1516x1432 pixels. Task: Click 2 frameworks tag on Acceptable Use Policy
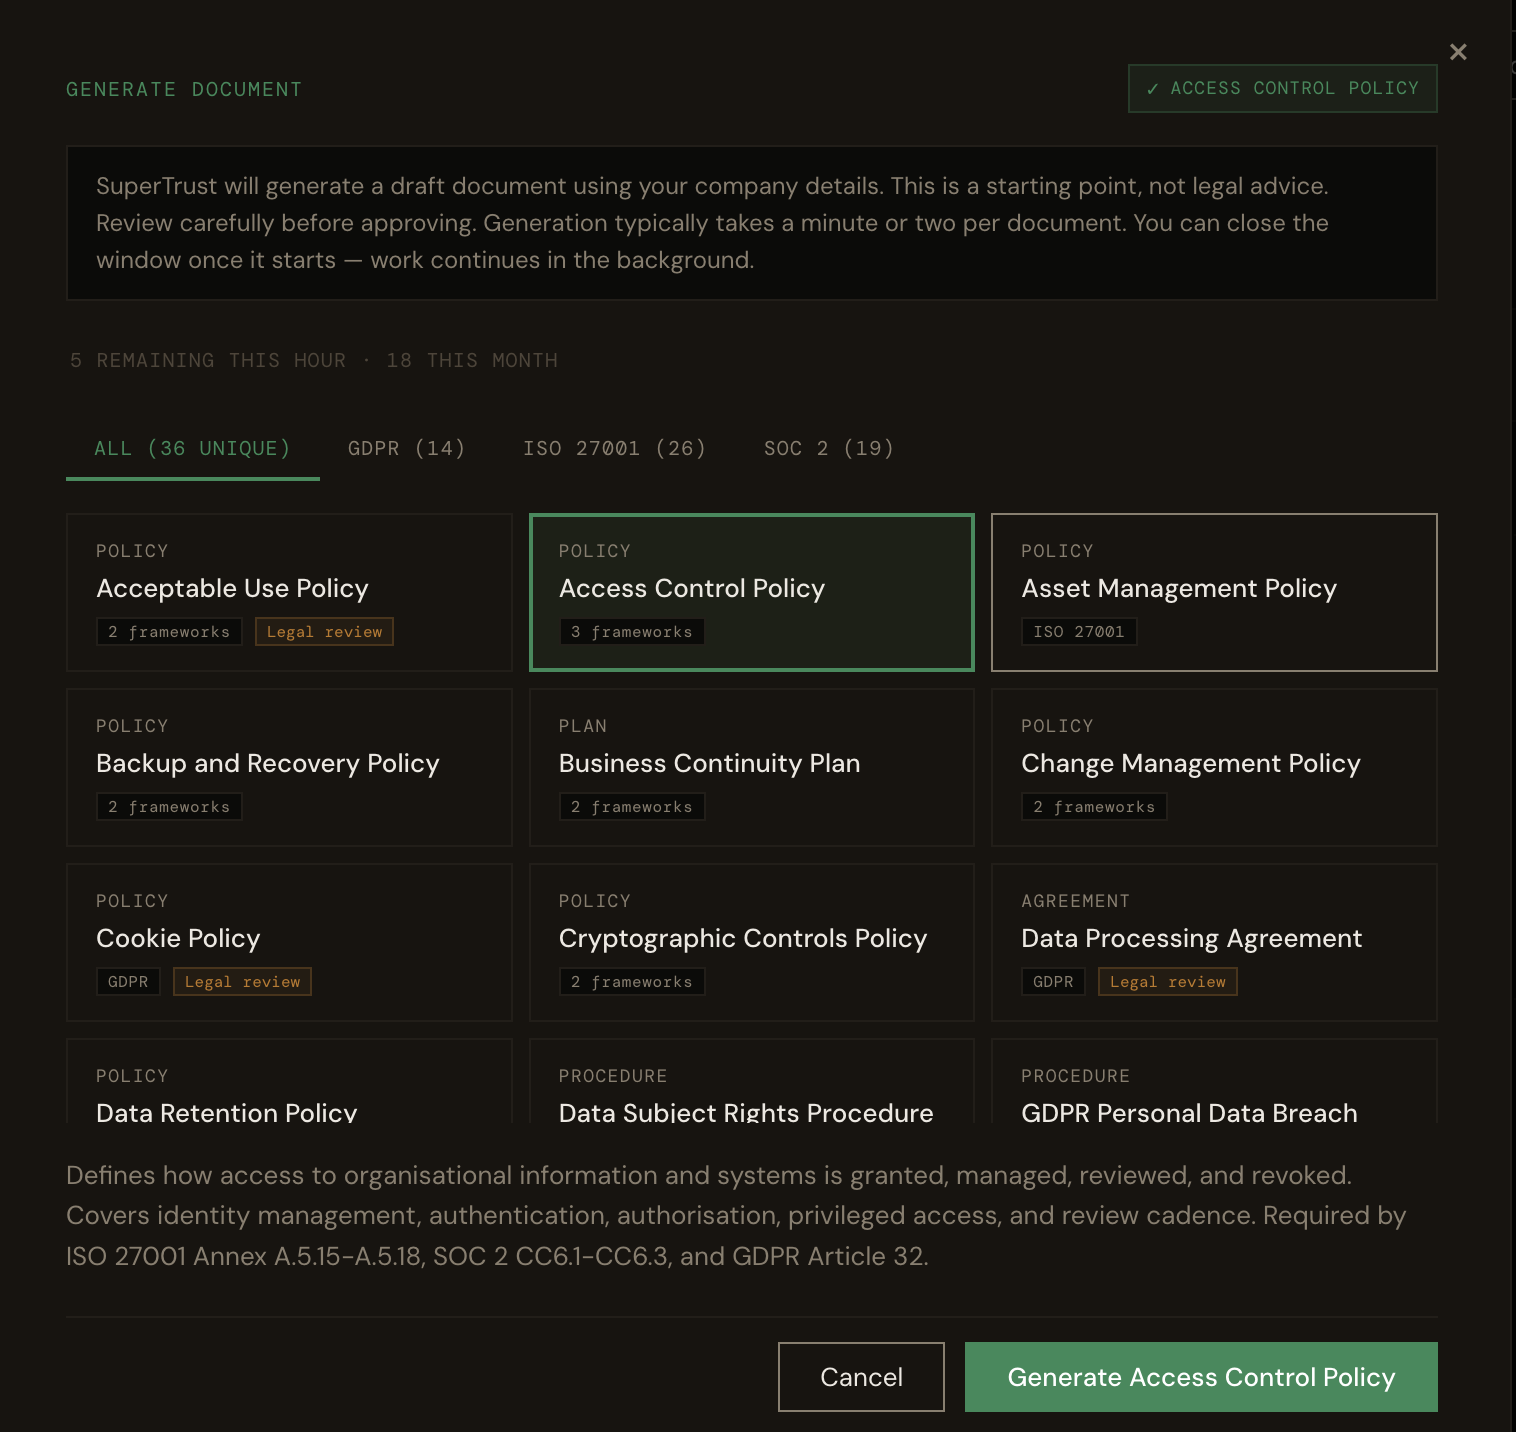coord(169,632)
